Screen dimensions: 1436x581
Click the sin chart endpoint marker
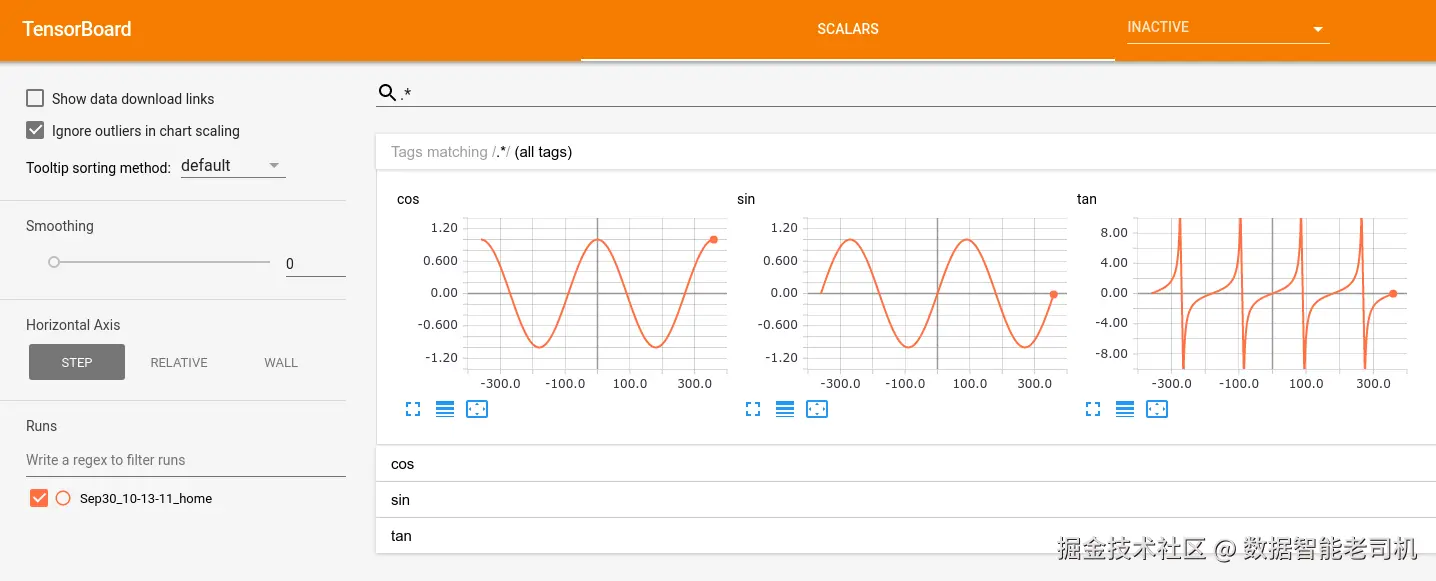point(1053,294)
